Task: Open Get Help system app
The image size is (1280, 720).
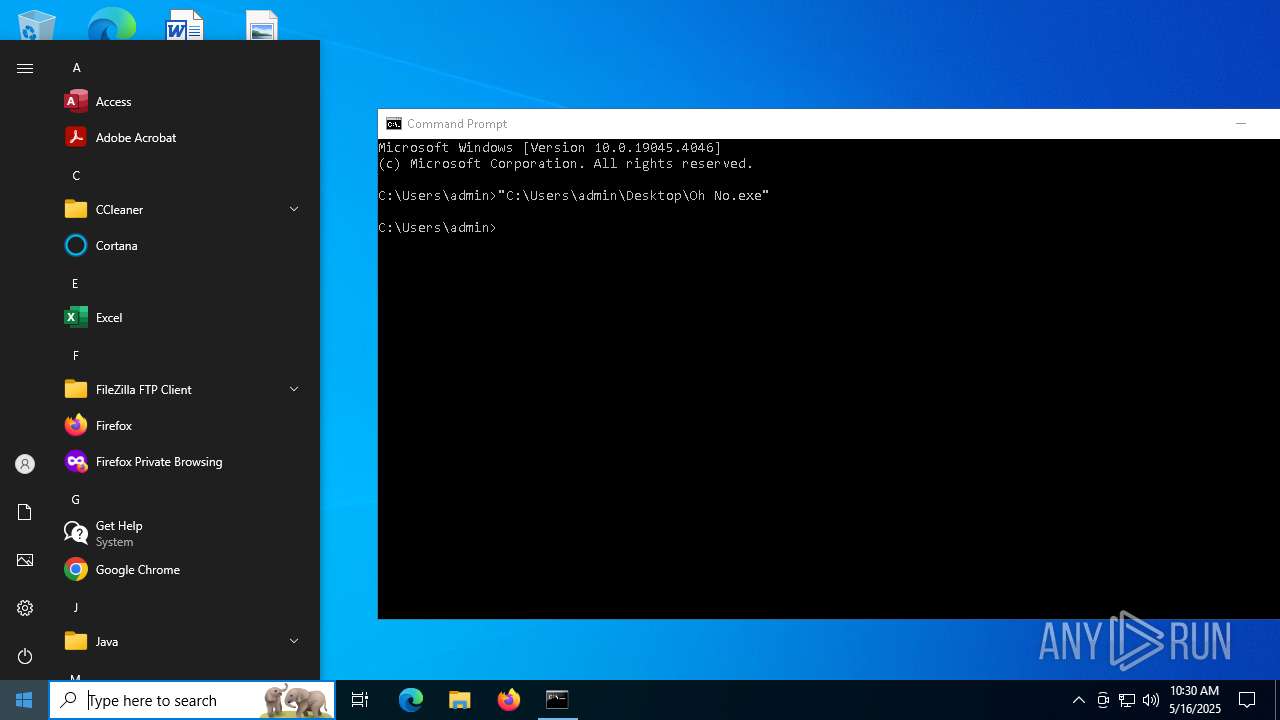Action: [180, 533]
